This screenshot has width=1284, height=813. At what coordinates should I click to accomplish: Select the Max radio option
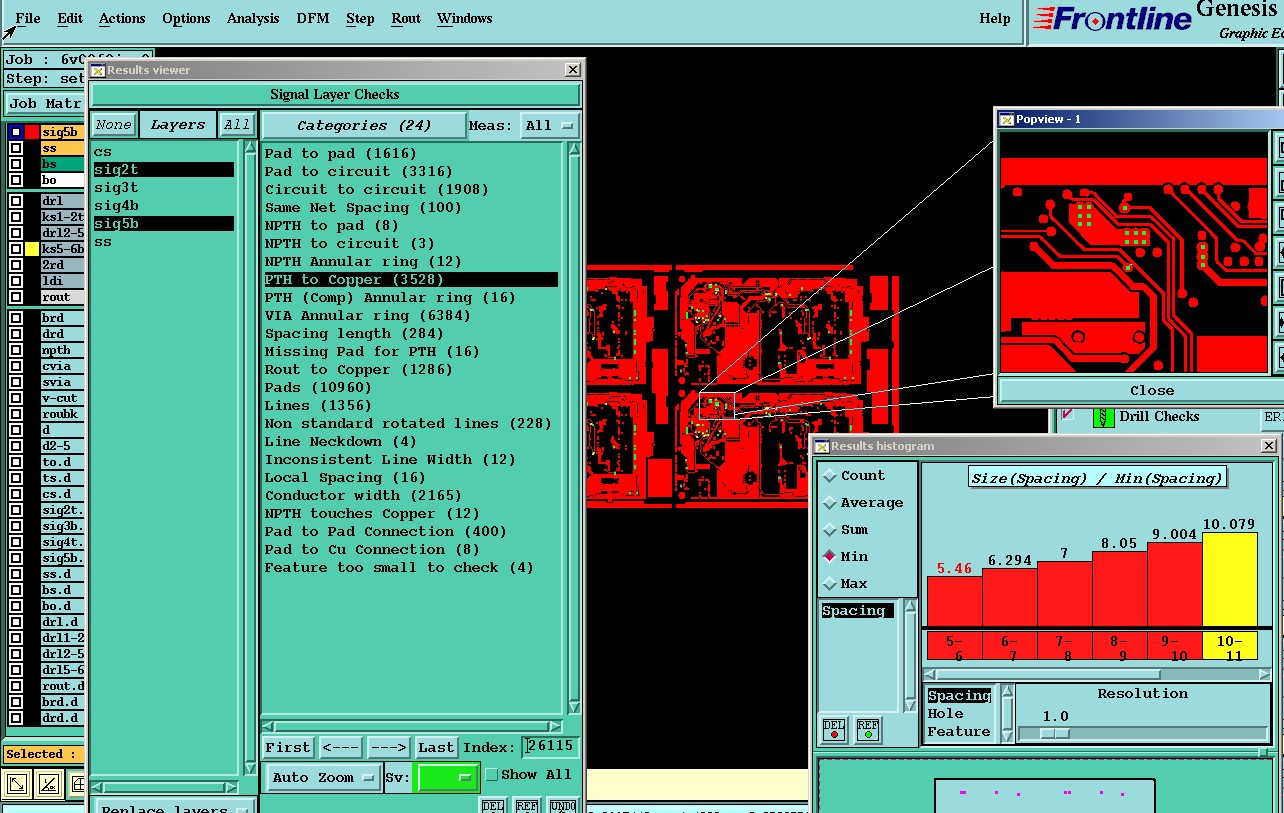point(829,584)
